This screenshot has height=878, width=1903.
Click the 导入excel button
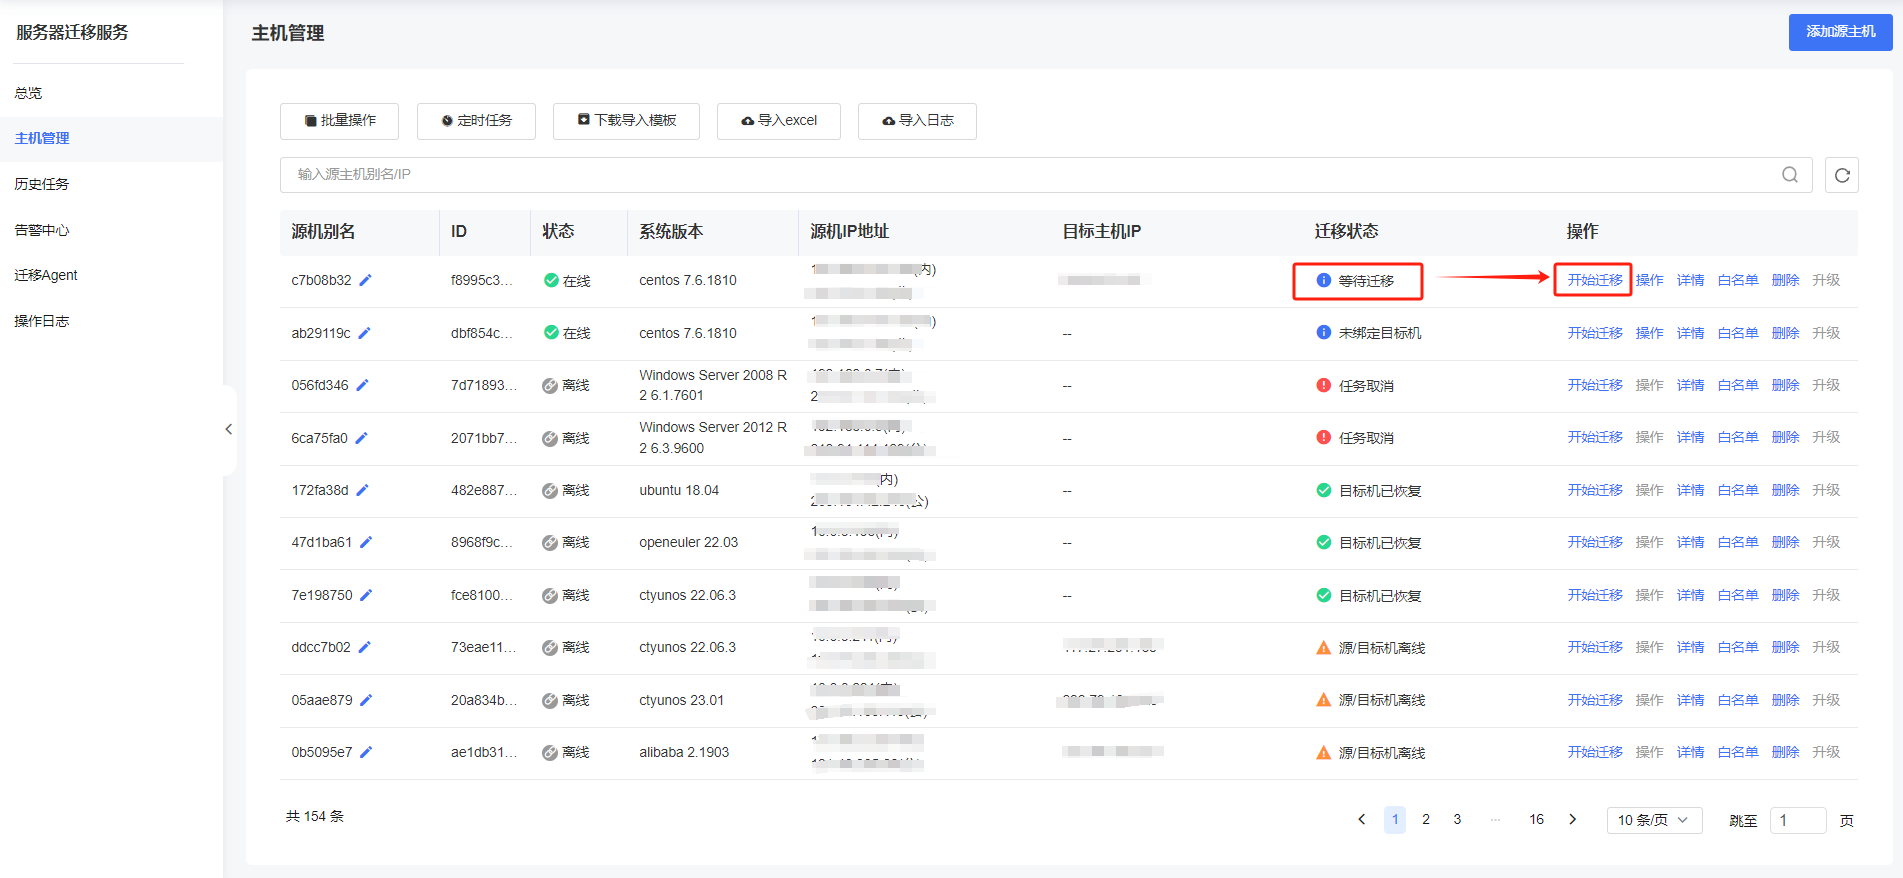point(778,121)
